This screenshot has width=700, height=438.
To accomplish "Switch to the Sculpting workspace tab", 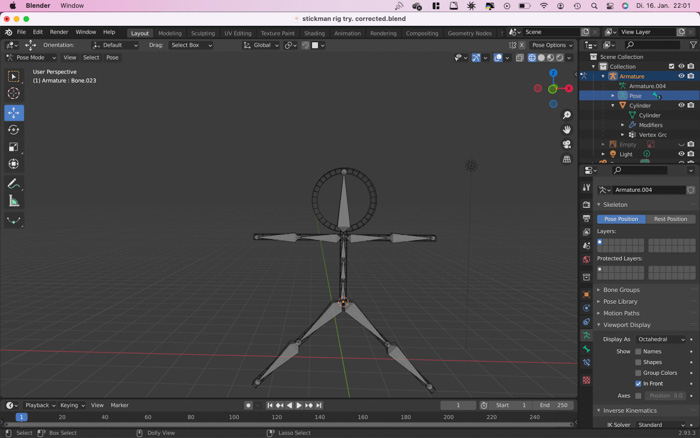I will point(202,33).
